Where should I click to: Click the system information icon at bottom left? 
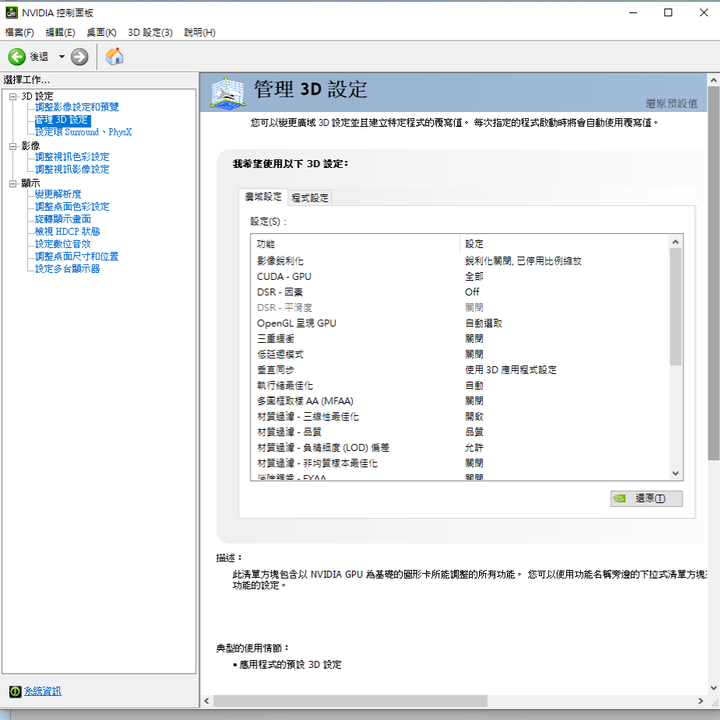click(15, 691)
